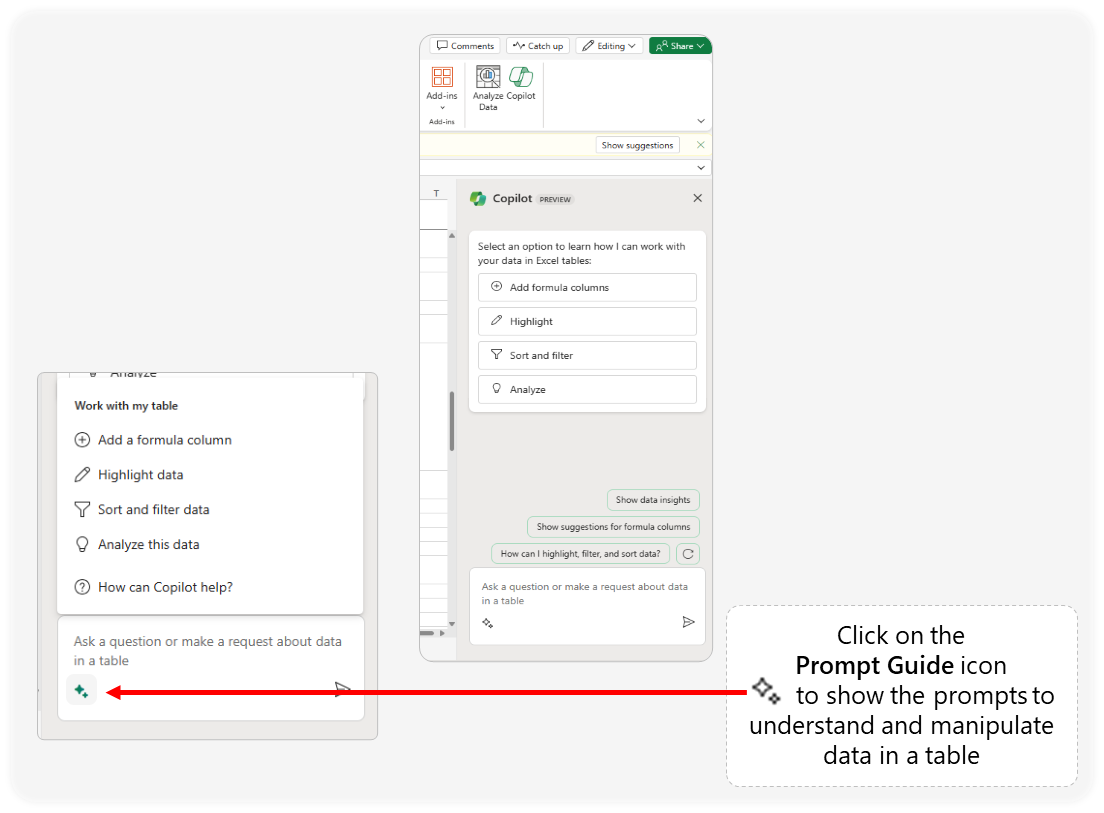Choose 'Sort and filter data' from prompt menu

tap(153, 510)
